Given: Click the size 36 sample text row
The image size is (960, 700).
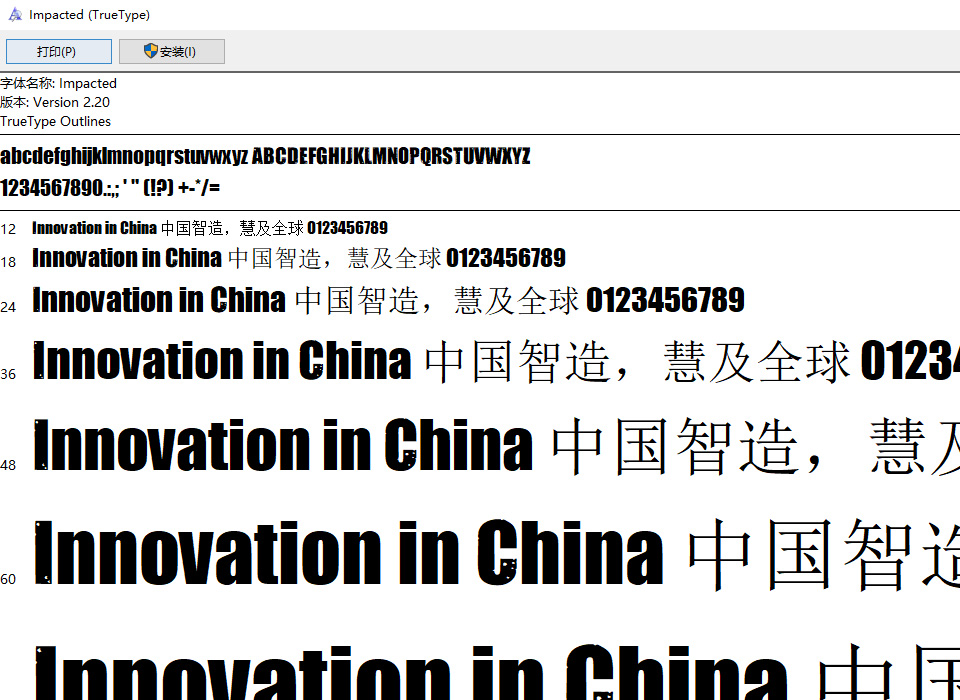Looking at the screenshot, I should (x=496, y=360).
